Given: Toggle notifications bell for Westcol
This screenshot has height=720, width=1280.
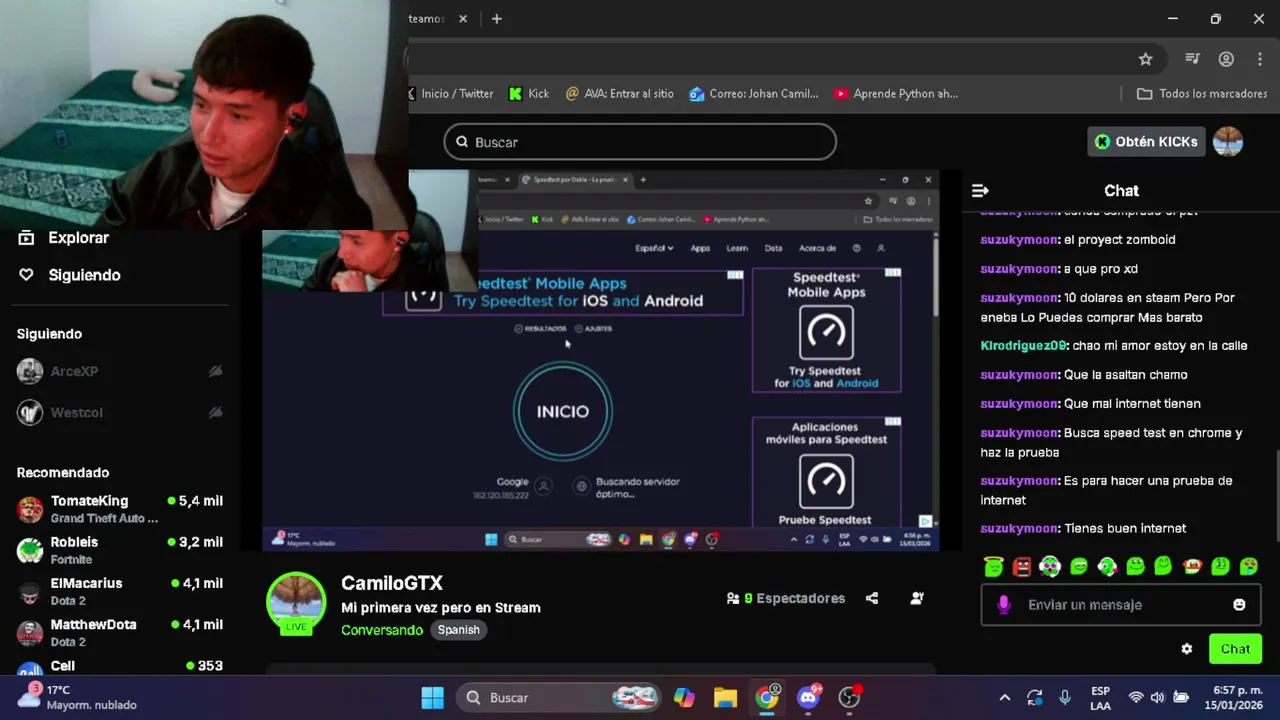Looking at the screenshot, I should (215, 412).
